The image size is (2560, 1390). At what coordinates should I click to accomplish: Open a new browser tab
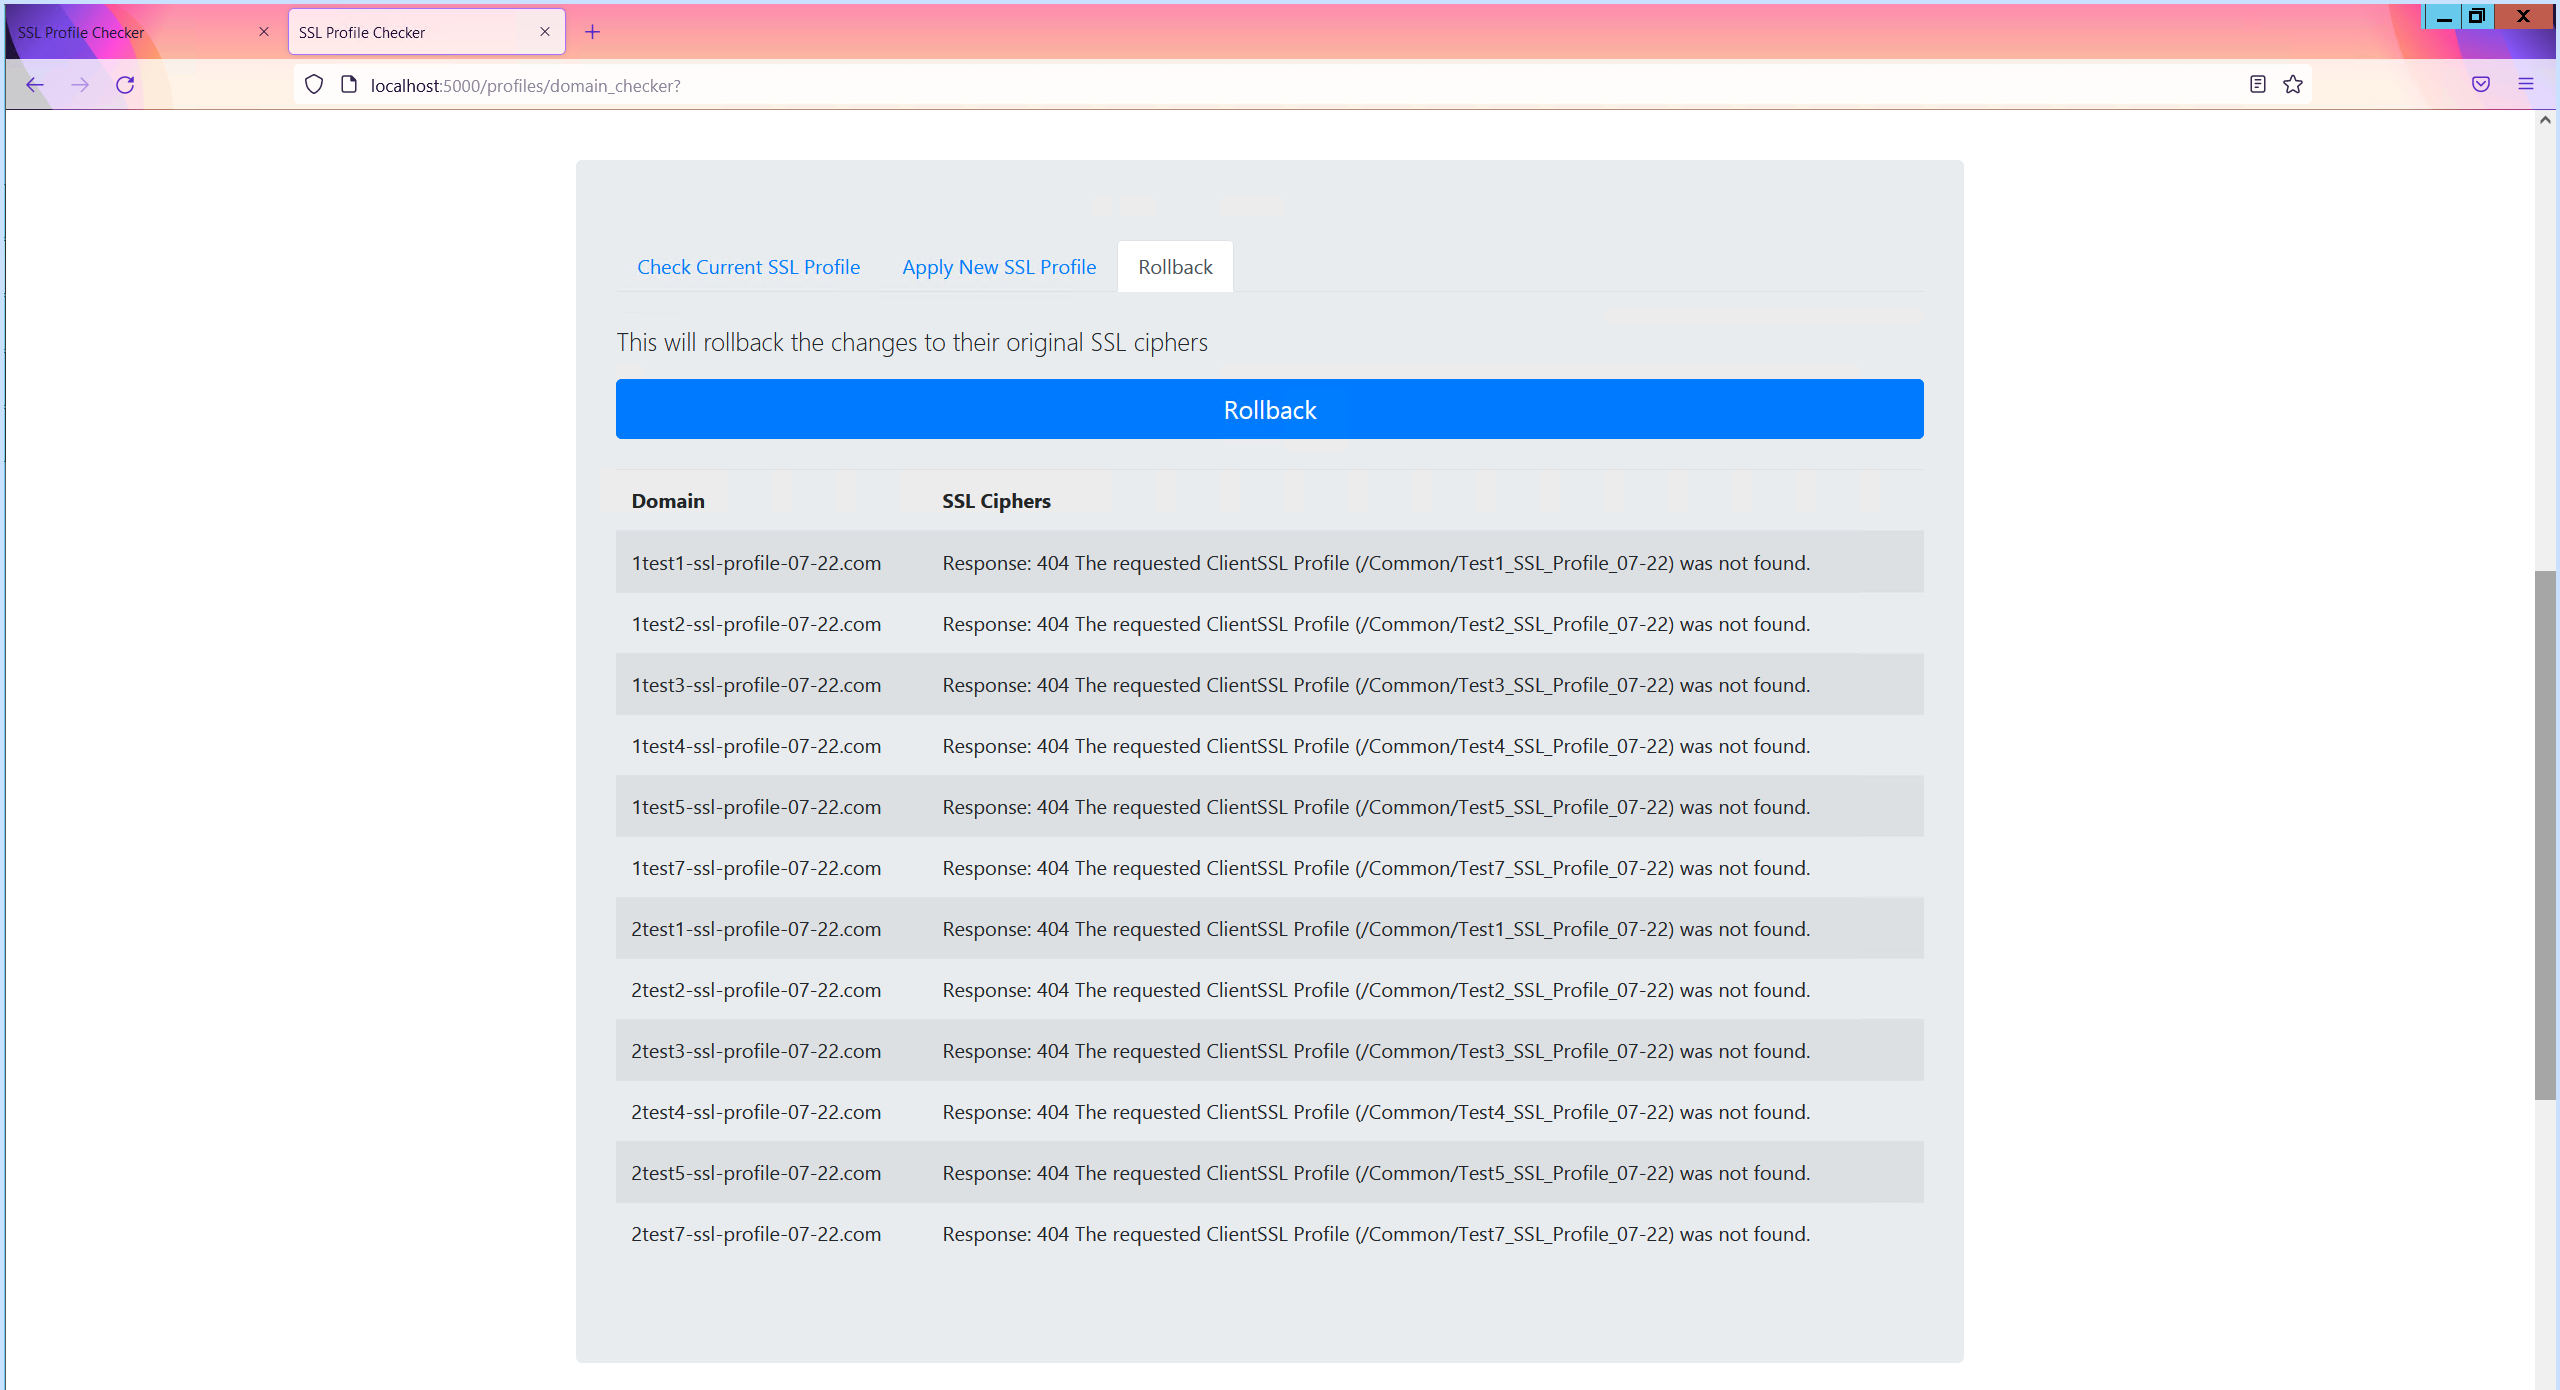(x=593, y=32)
